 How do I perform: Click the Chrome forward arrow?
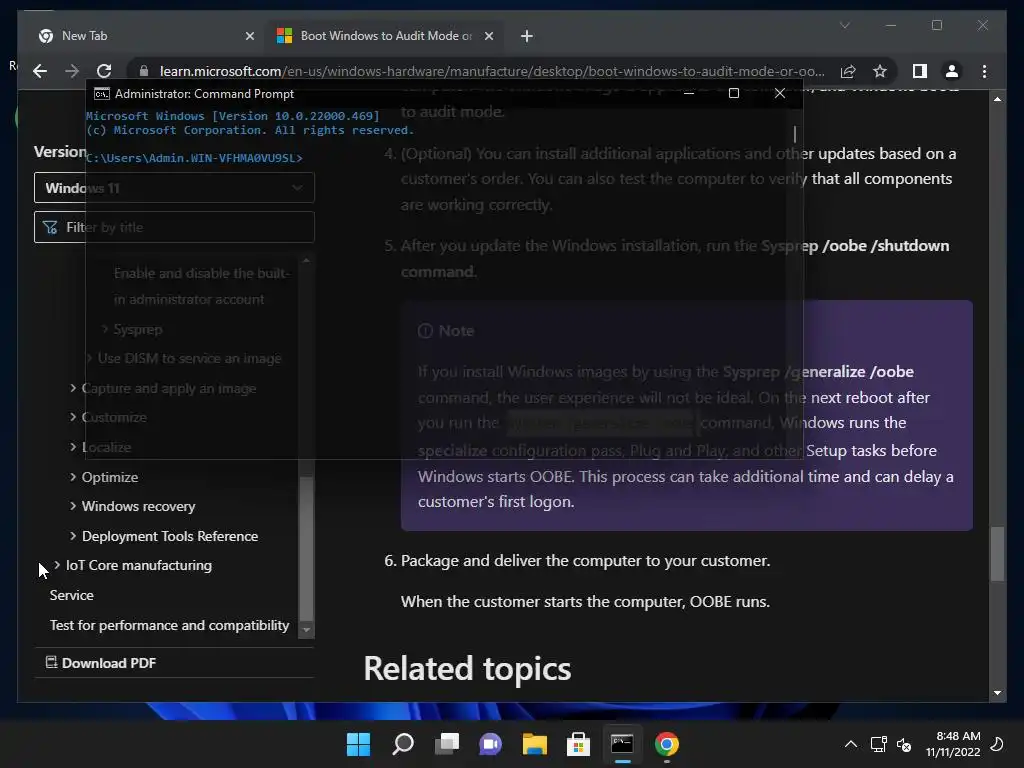click(x=72, y=71)
